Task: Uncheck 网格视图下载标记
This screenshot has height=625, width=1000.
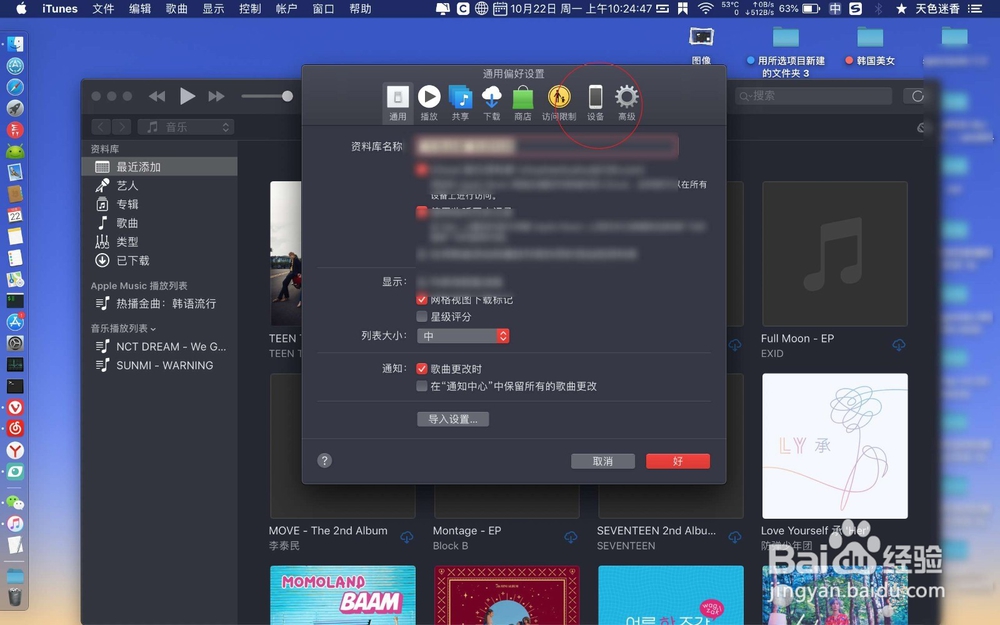Action: [422, 298]
